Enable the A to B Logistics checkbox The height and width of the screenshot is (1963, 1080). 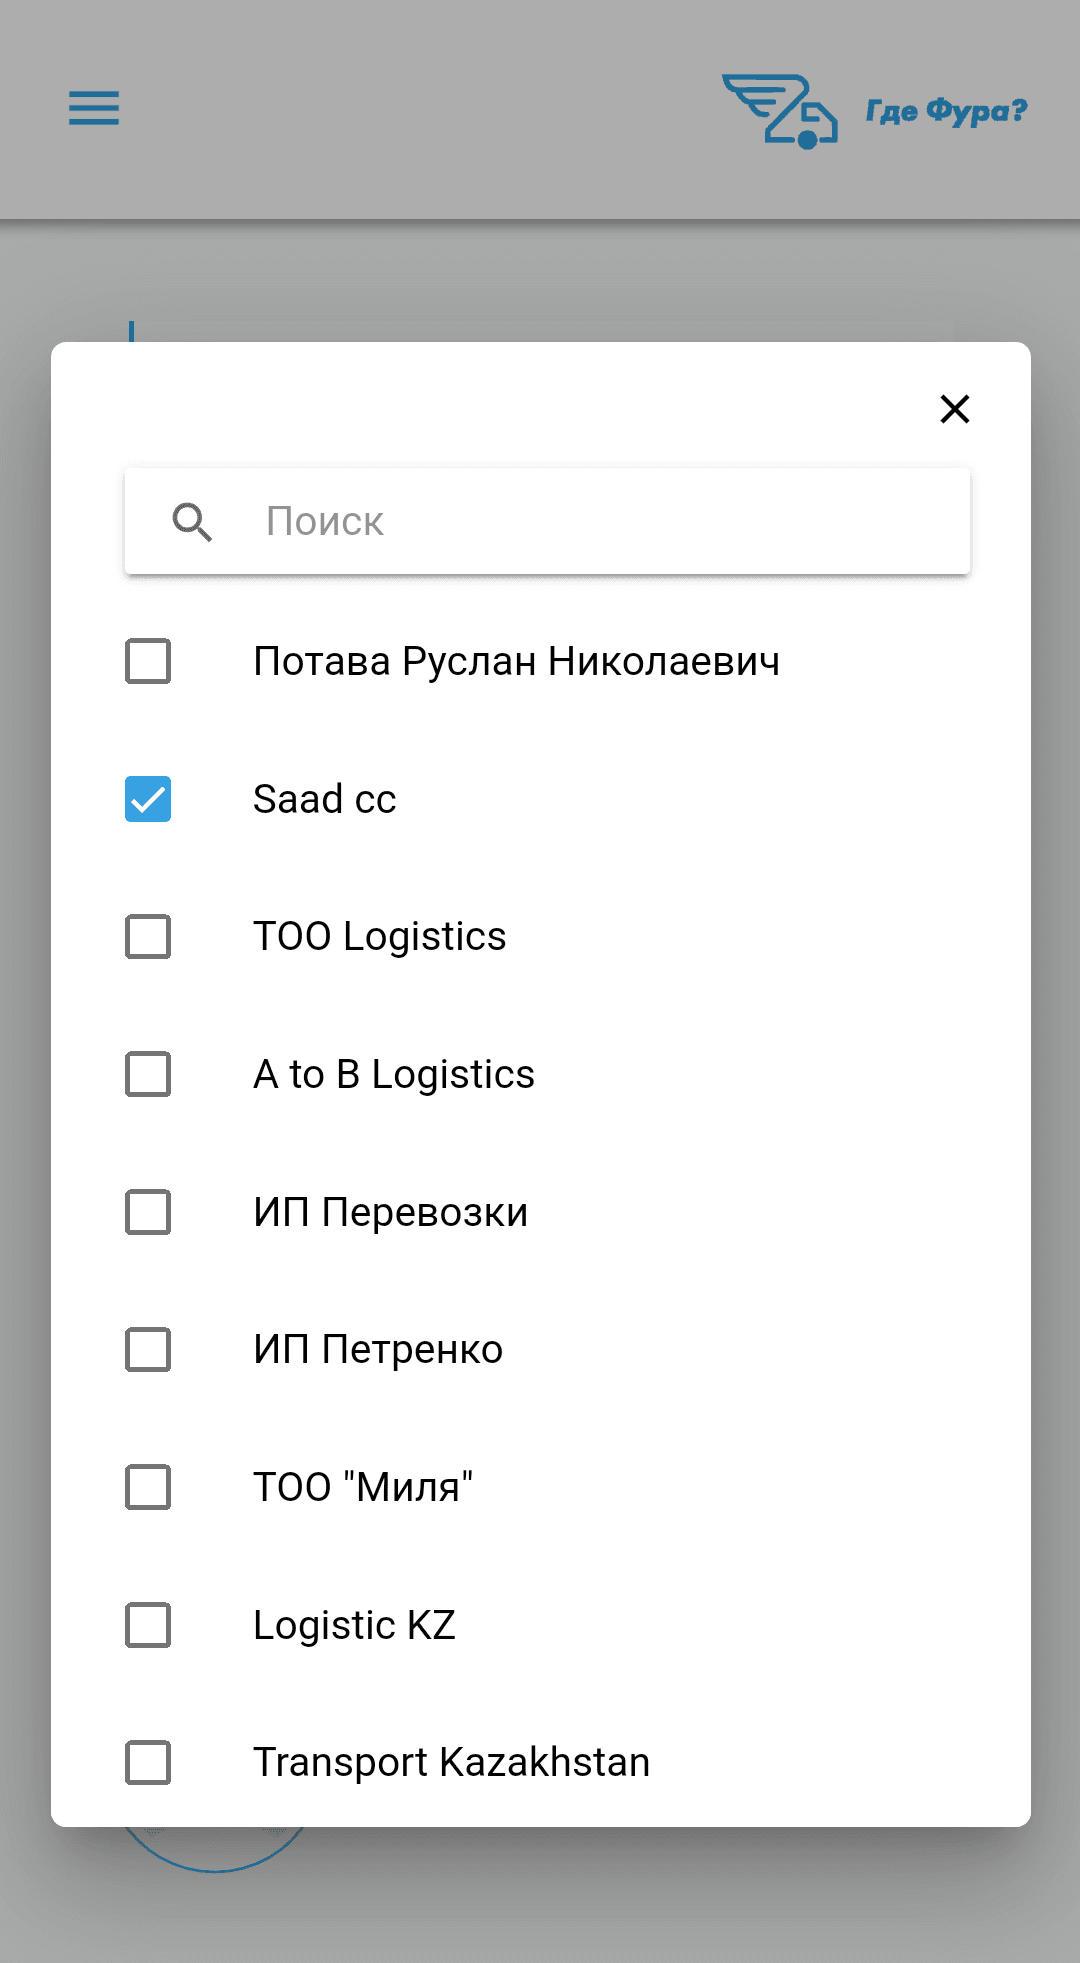pos(148,1074)
